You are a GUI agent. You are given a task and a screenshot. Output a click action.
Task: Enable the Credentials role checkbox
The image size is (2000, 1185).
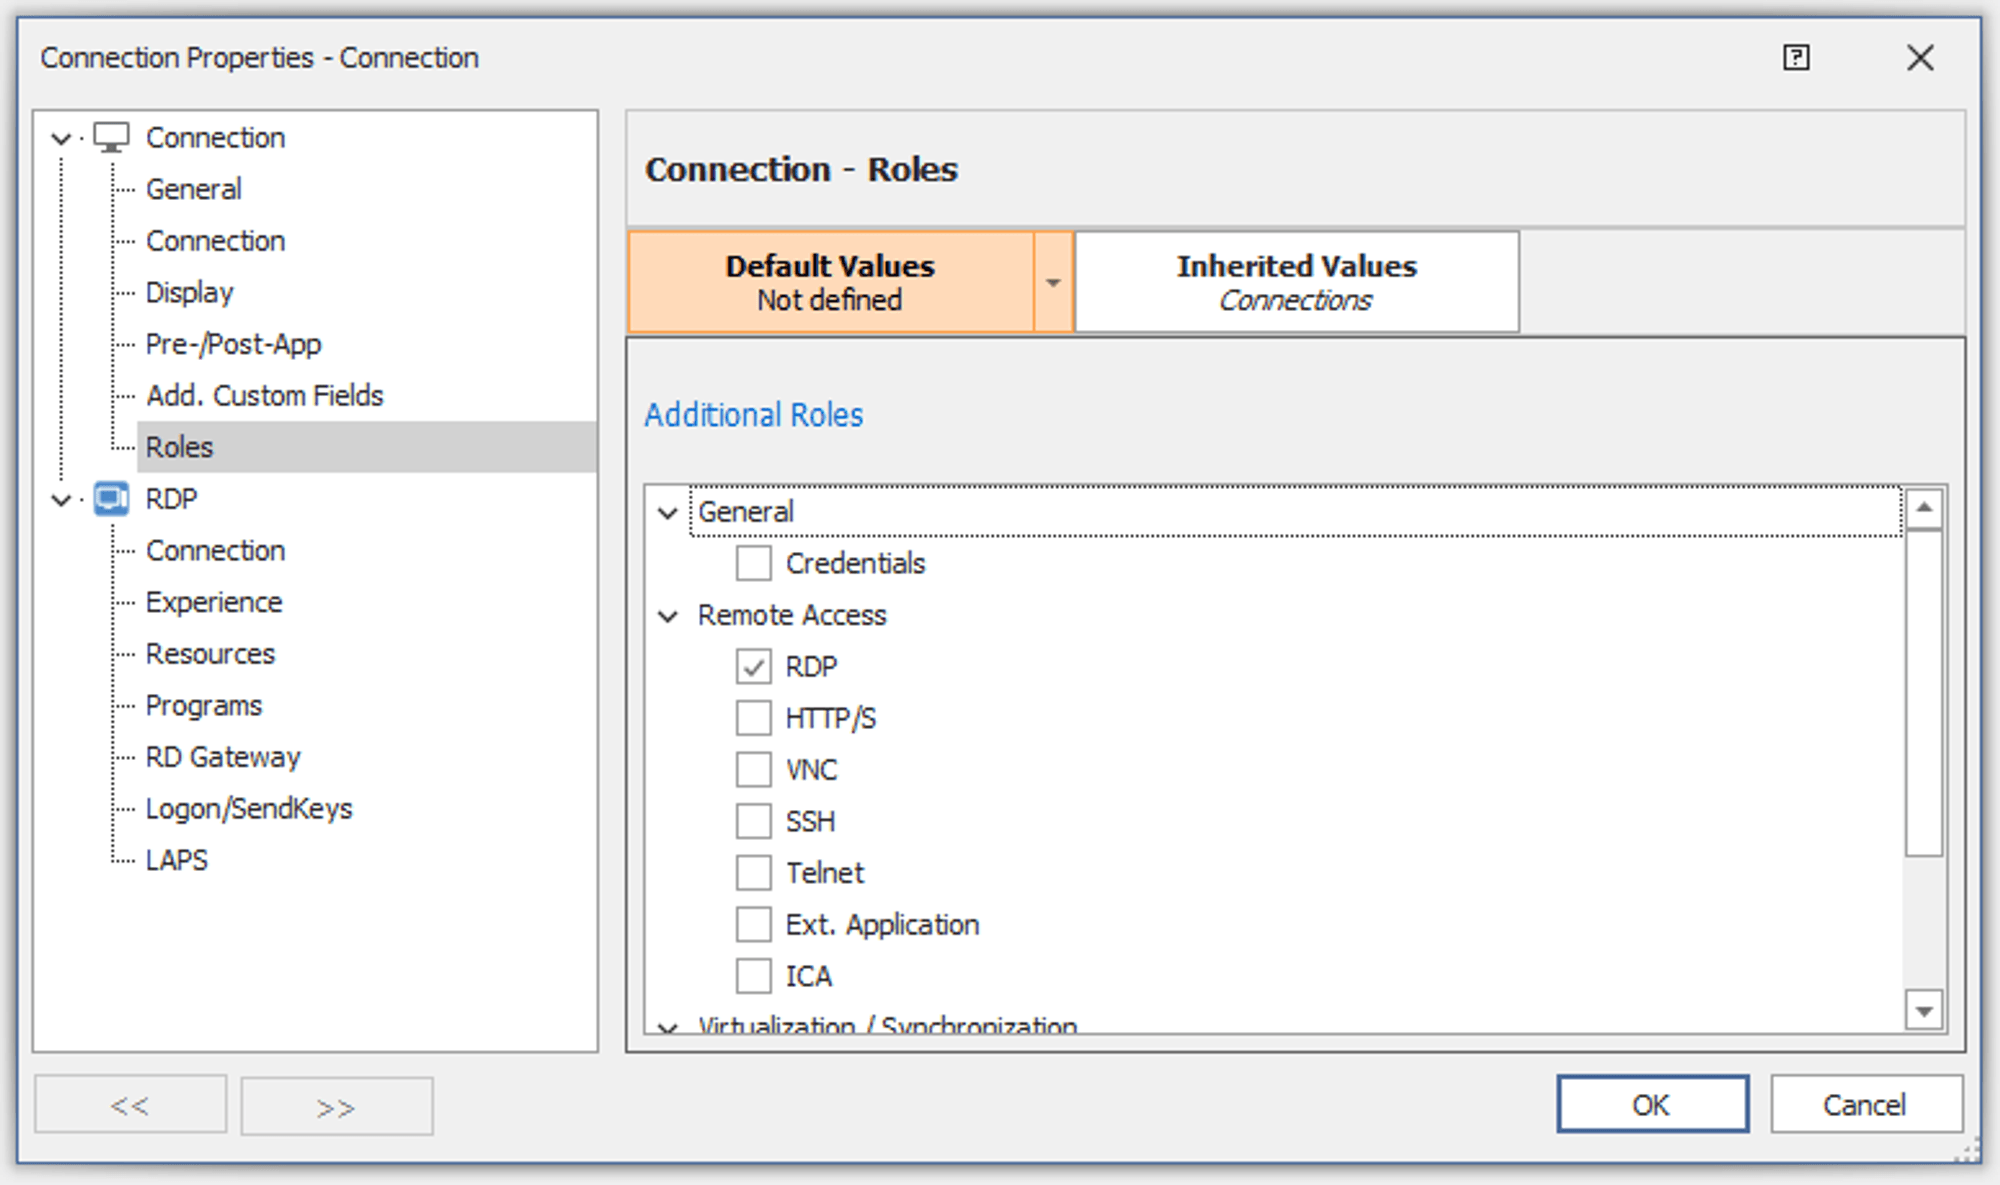click(x=753, y=563)
